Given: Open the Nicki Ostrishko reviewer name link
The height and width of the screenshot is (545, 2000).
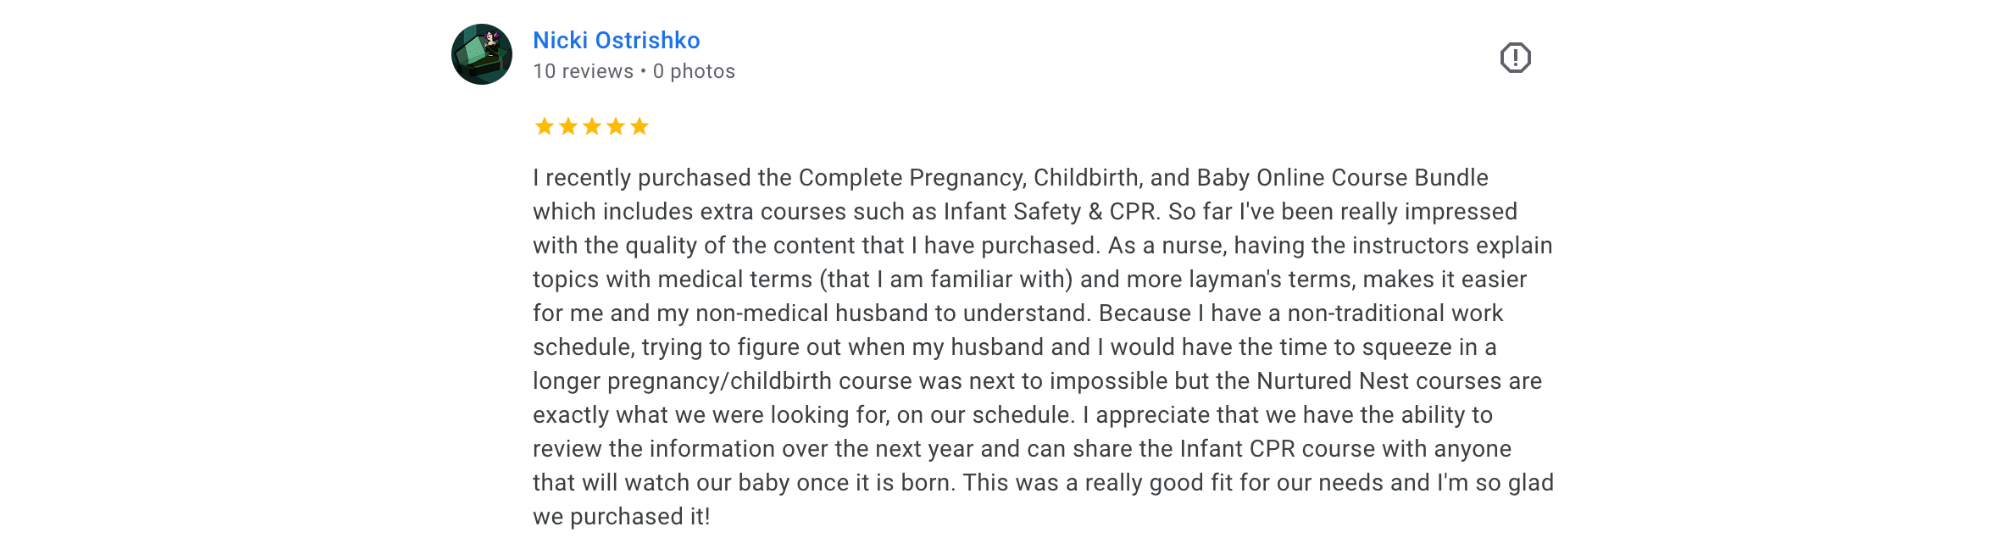Looking at the screenshot, I should (616, 40).
